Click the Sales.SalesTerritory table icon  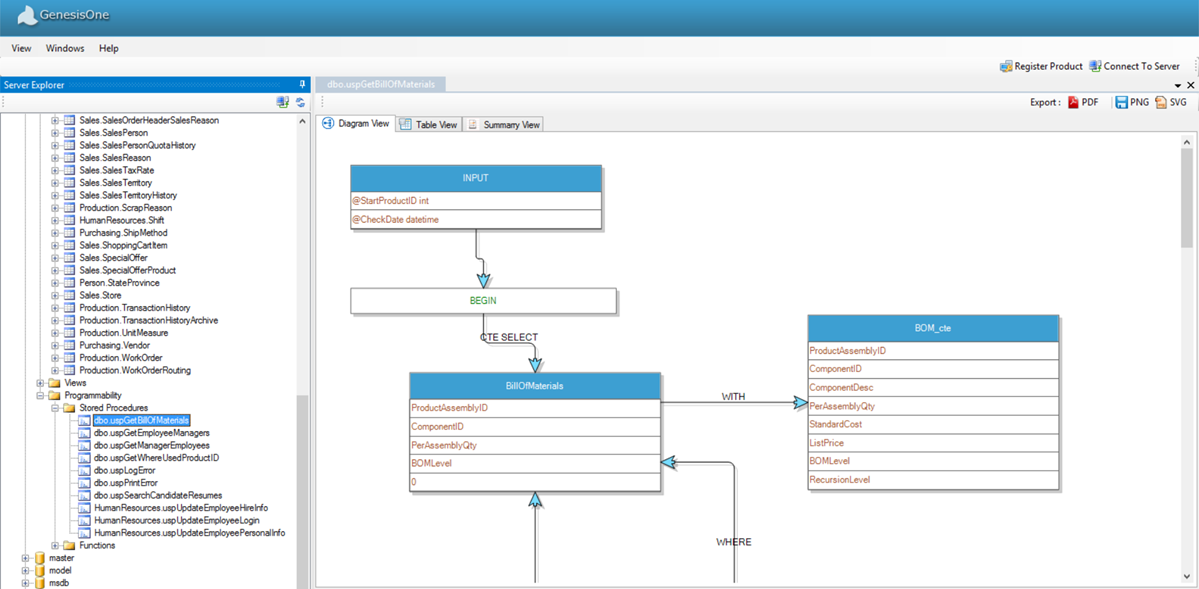[69, 183]
